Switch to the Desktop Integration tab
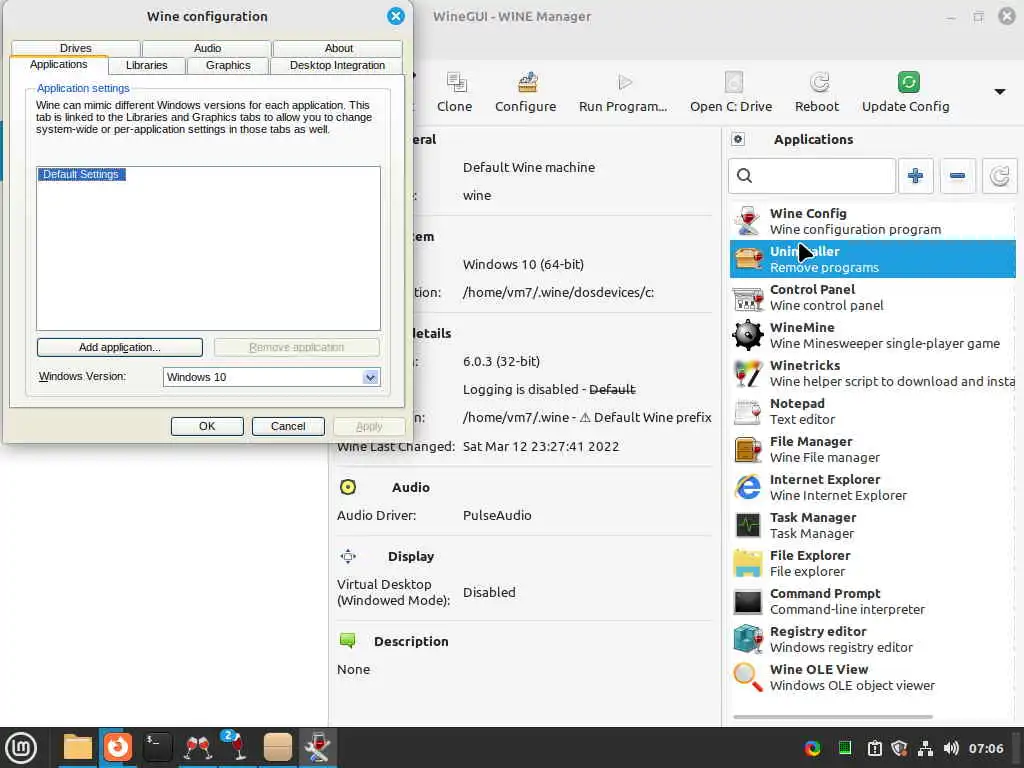This screenshot has height=768, width=1024. [337, 65]
